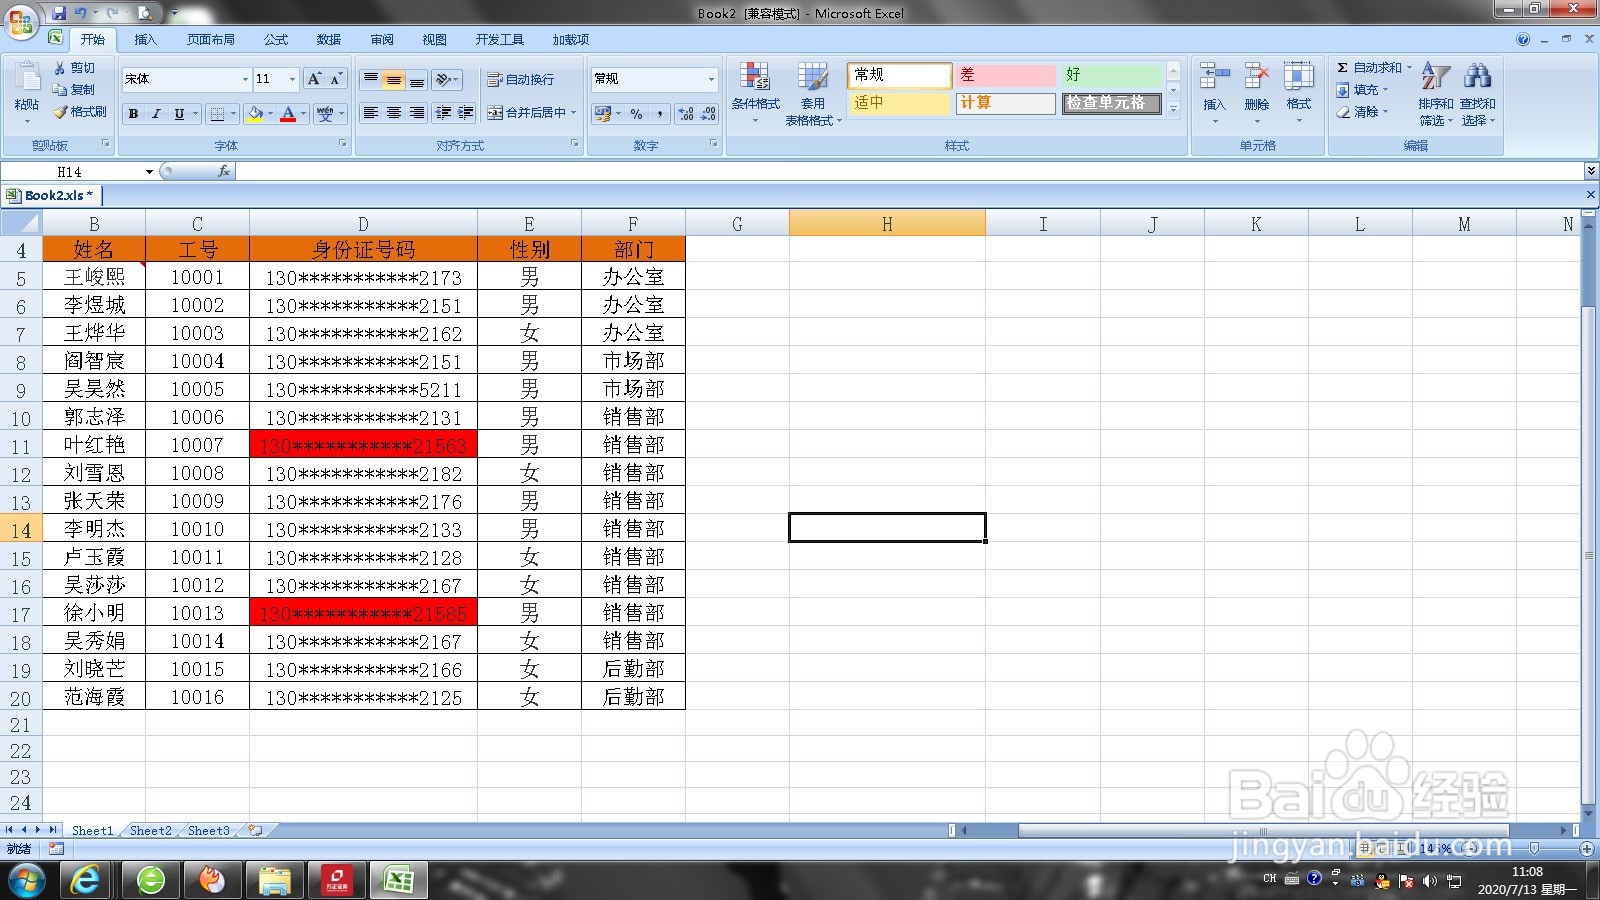This screenshot has height=900, width=1600.
Task: Insert a new worksheet tab
Action: [x=256, y=830]
